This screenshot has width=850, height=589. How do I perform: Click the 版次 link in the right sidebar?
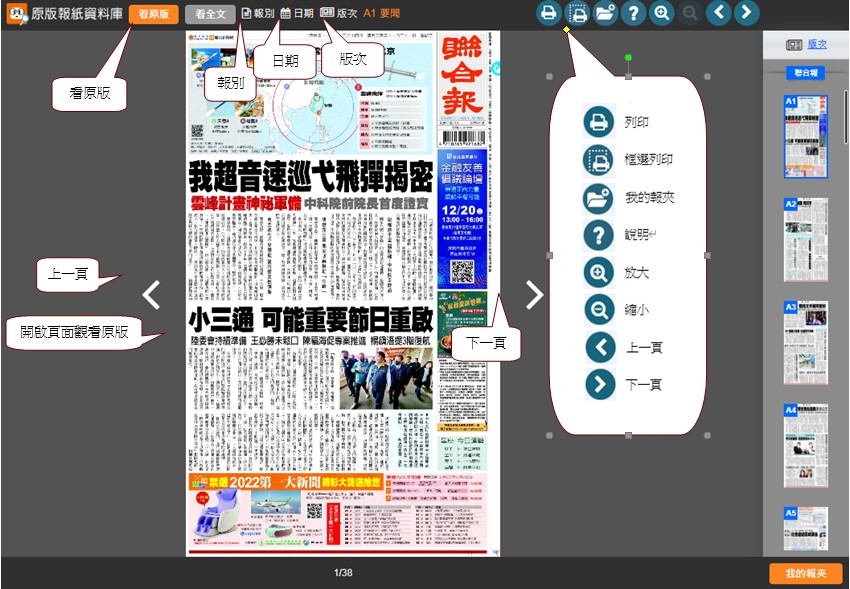click(x=817, y=44)
